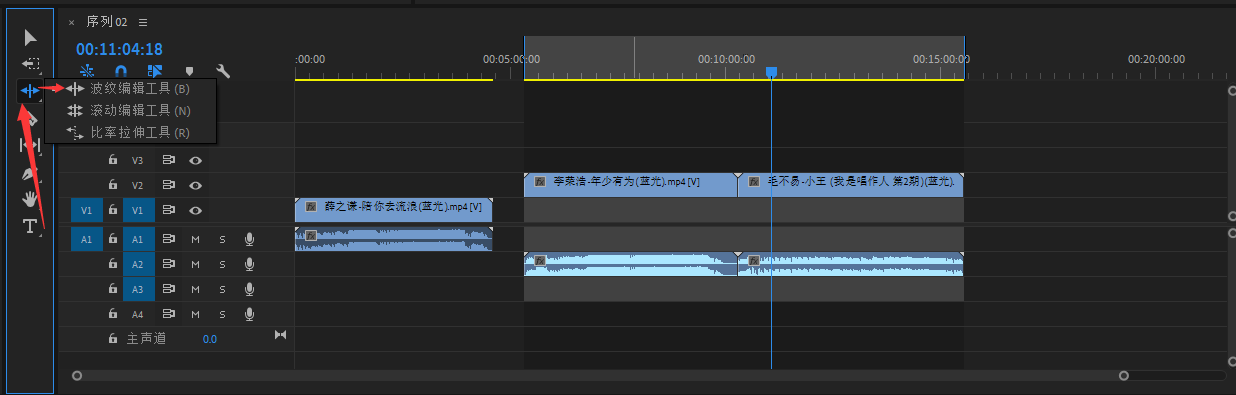1236x395 pixels.
Task: Click source patch A1 button
Action: pyautogui.click(x=86, y=239)
